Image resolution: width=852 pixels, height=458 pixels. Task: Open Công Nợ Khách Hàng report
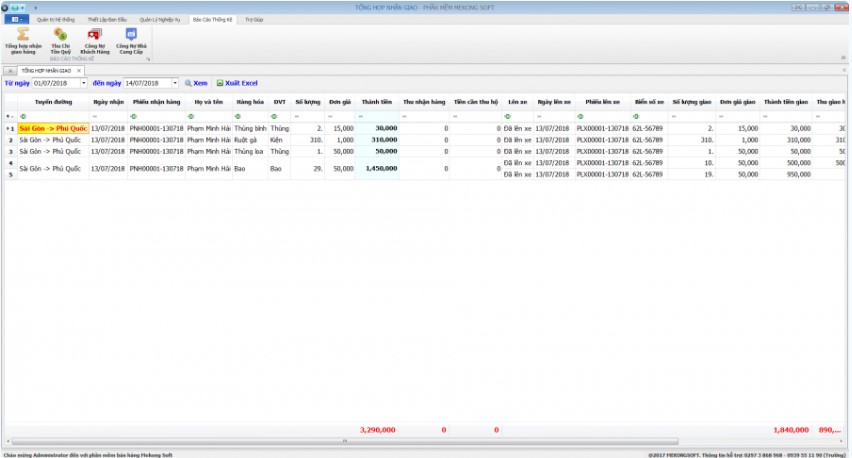(x=95, y=38)
